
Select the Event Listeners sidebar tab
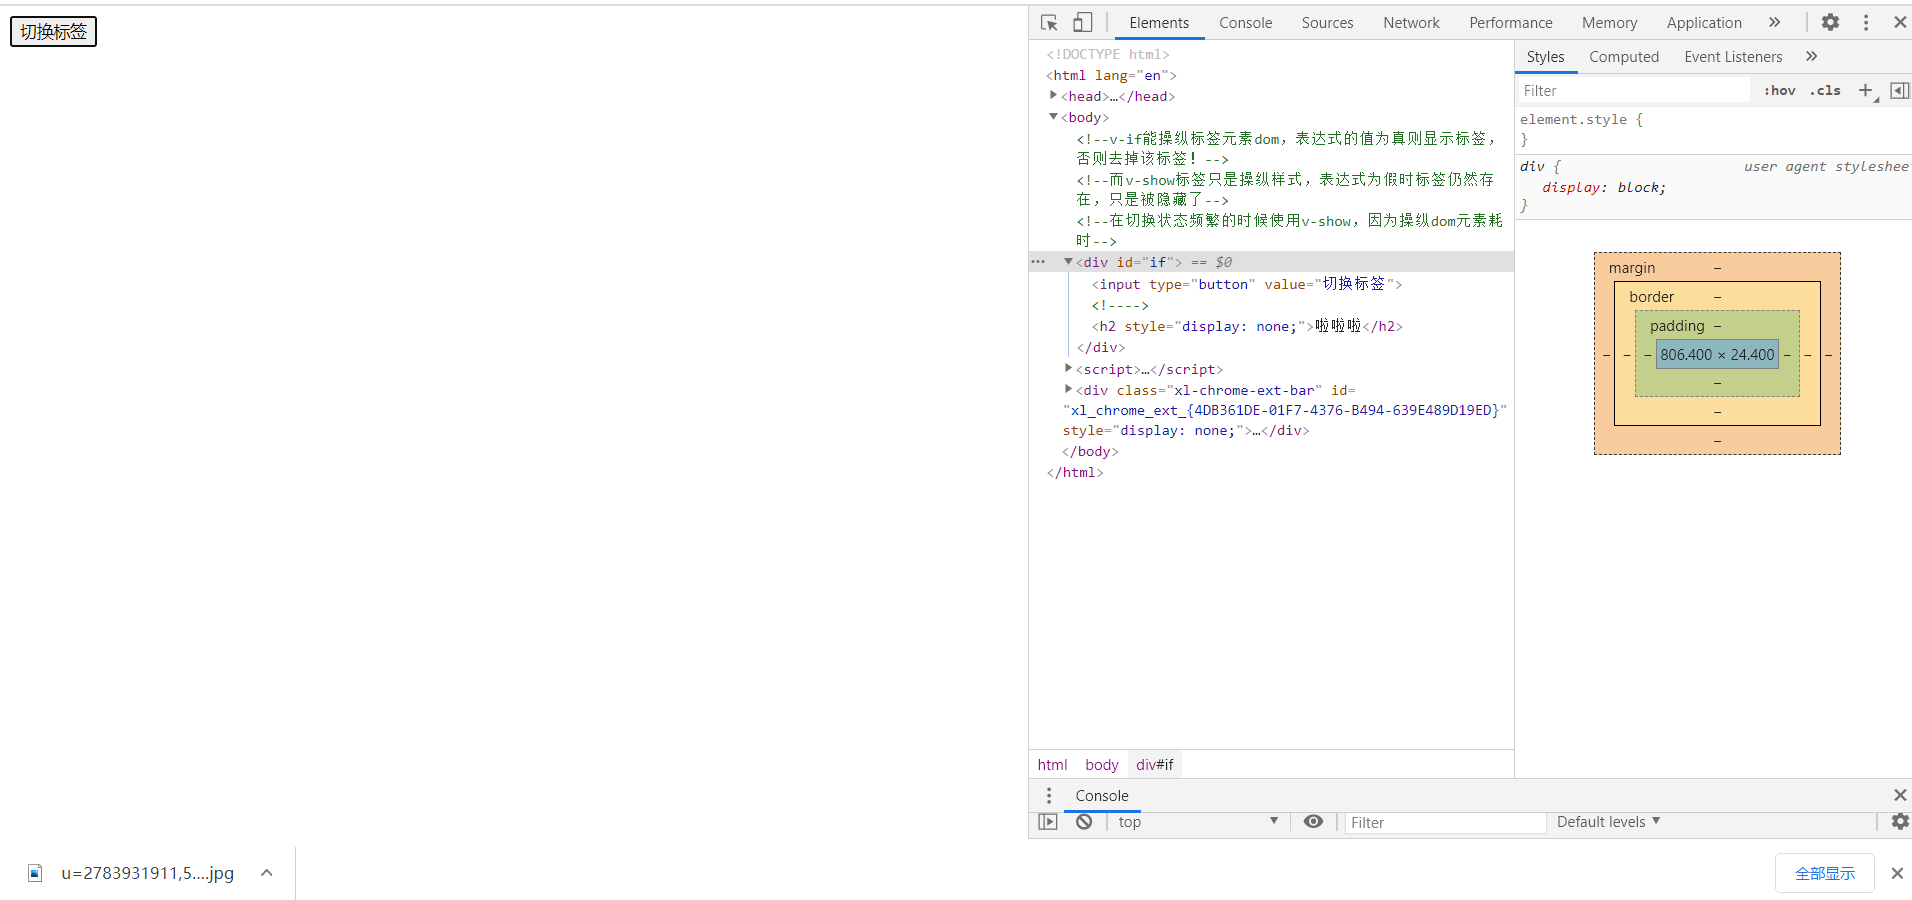click(x=1733, y=57)
